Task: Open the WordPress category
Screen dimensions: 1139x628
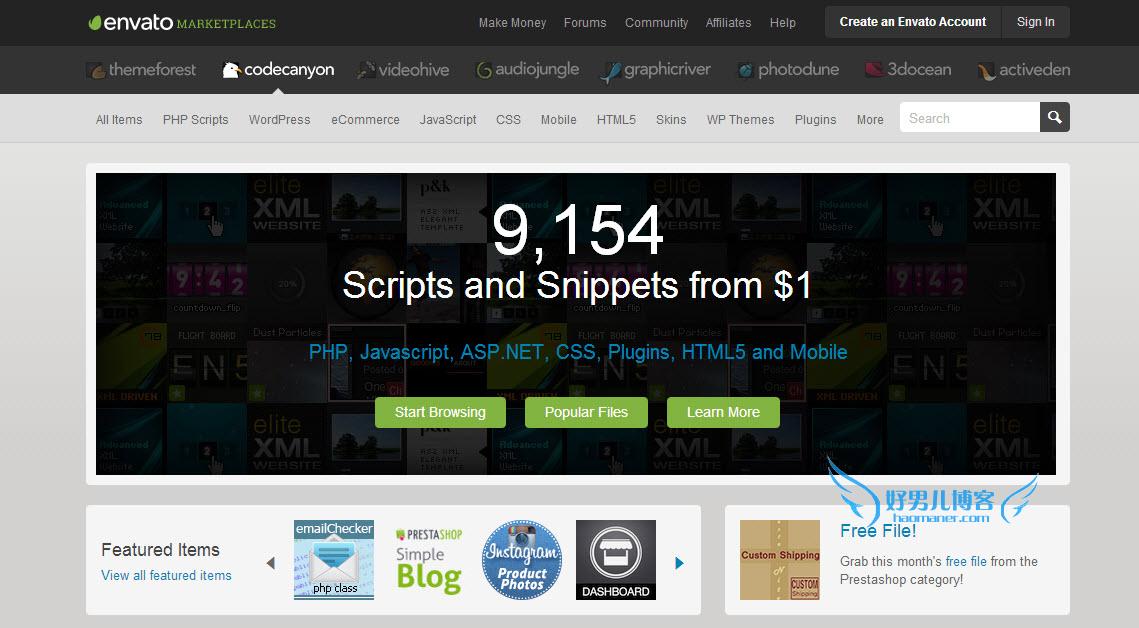Action: 280,120
